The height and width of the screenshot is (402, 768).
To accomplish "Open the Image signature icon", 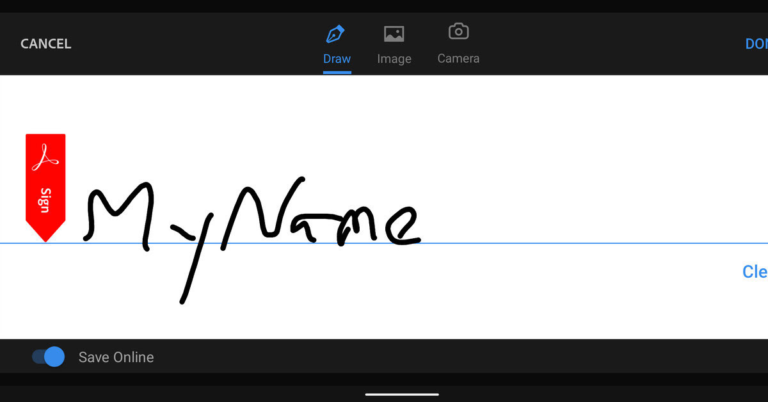I will point(394,34).
